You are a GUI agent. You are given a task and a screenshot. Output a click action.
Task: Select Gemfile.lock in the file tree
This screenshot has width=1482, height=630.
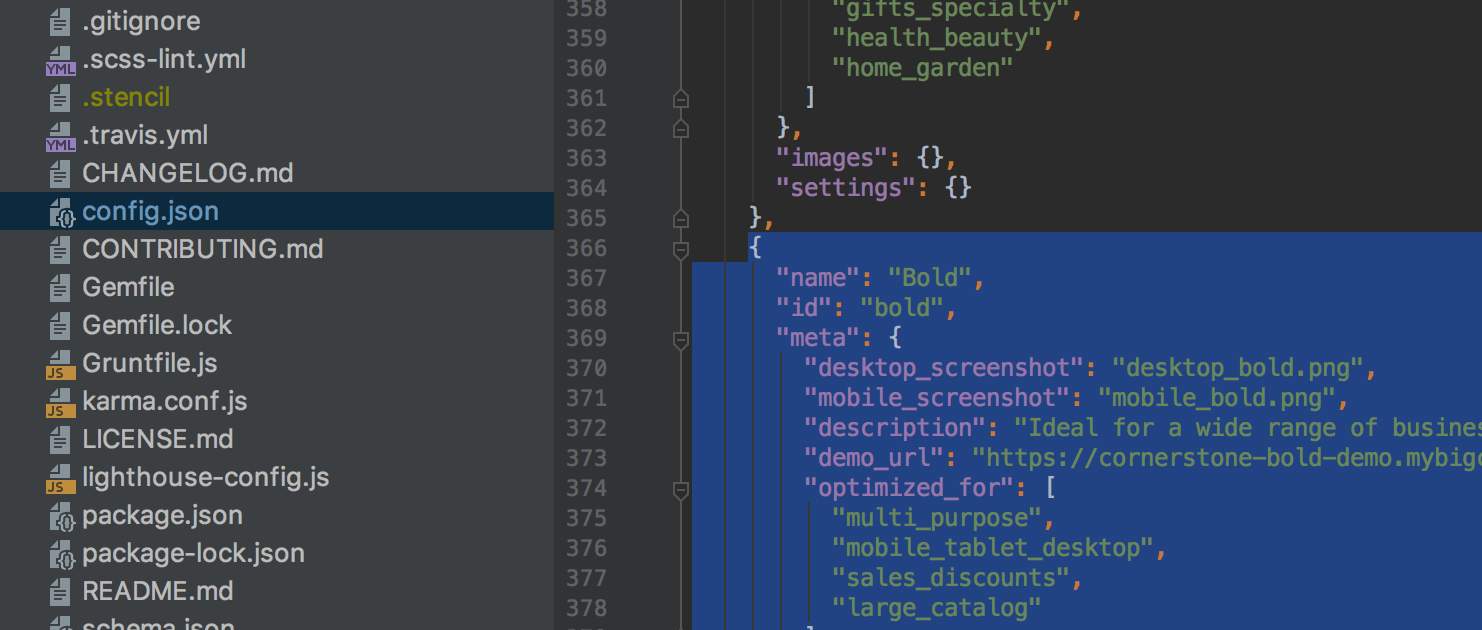click(x=157, y=326)
